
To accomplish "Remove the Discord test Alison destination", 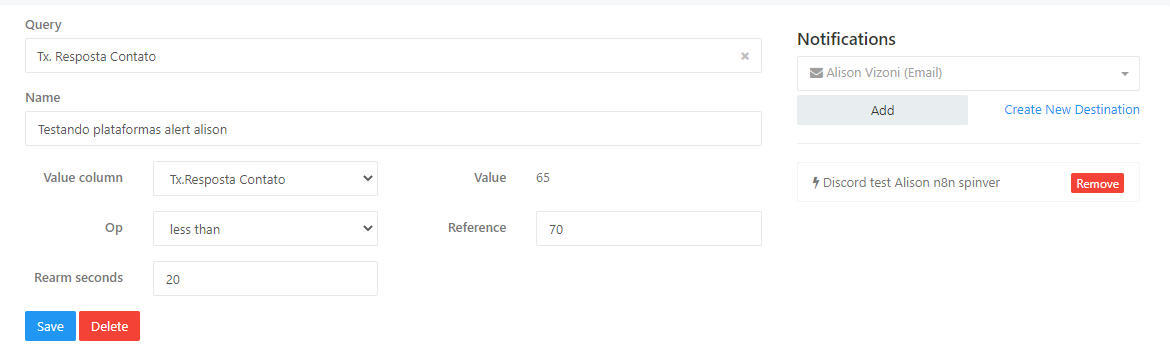I will (x=1097, y=184).
